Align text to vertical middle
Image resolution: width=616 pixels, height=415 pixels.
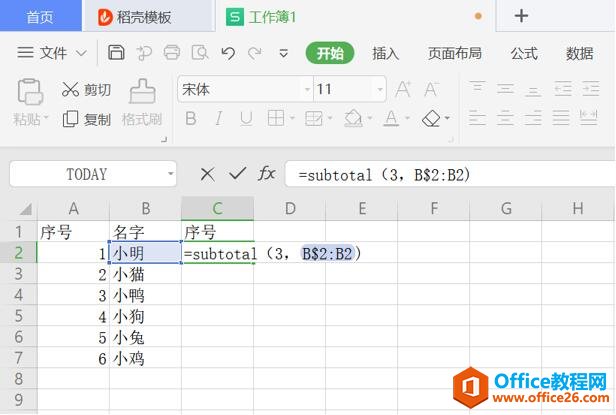click(505, 89)
